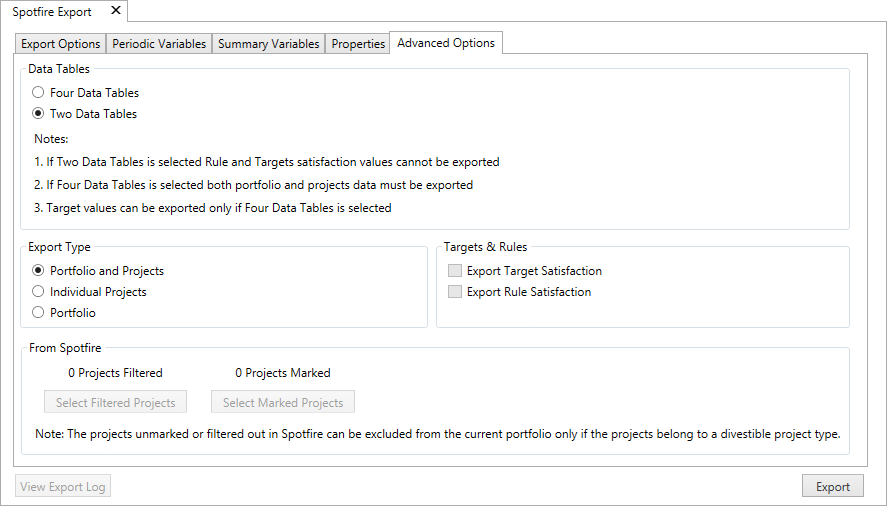The height and width of the screenshot is (506, 887).
Task: Click the 'Notes:' heading text
Action: click(51, 139)
